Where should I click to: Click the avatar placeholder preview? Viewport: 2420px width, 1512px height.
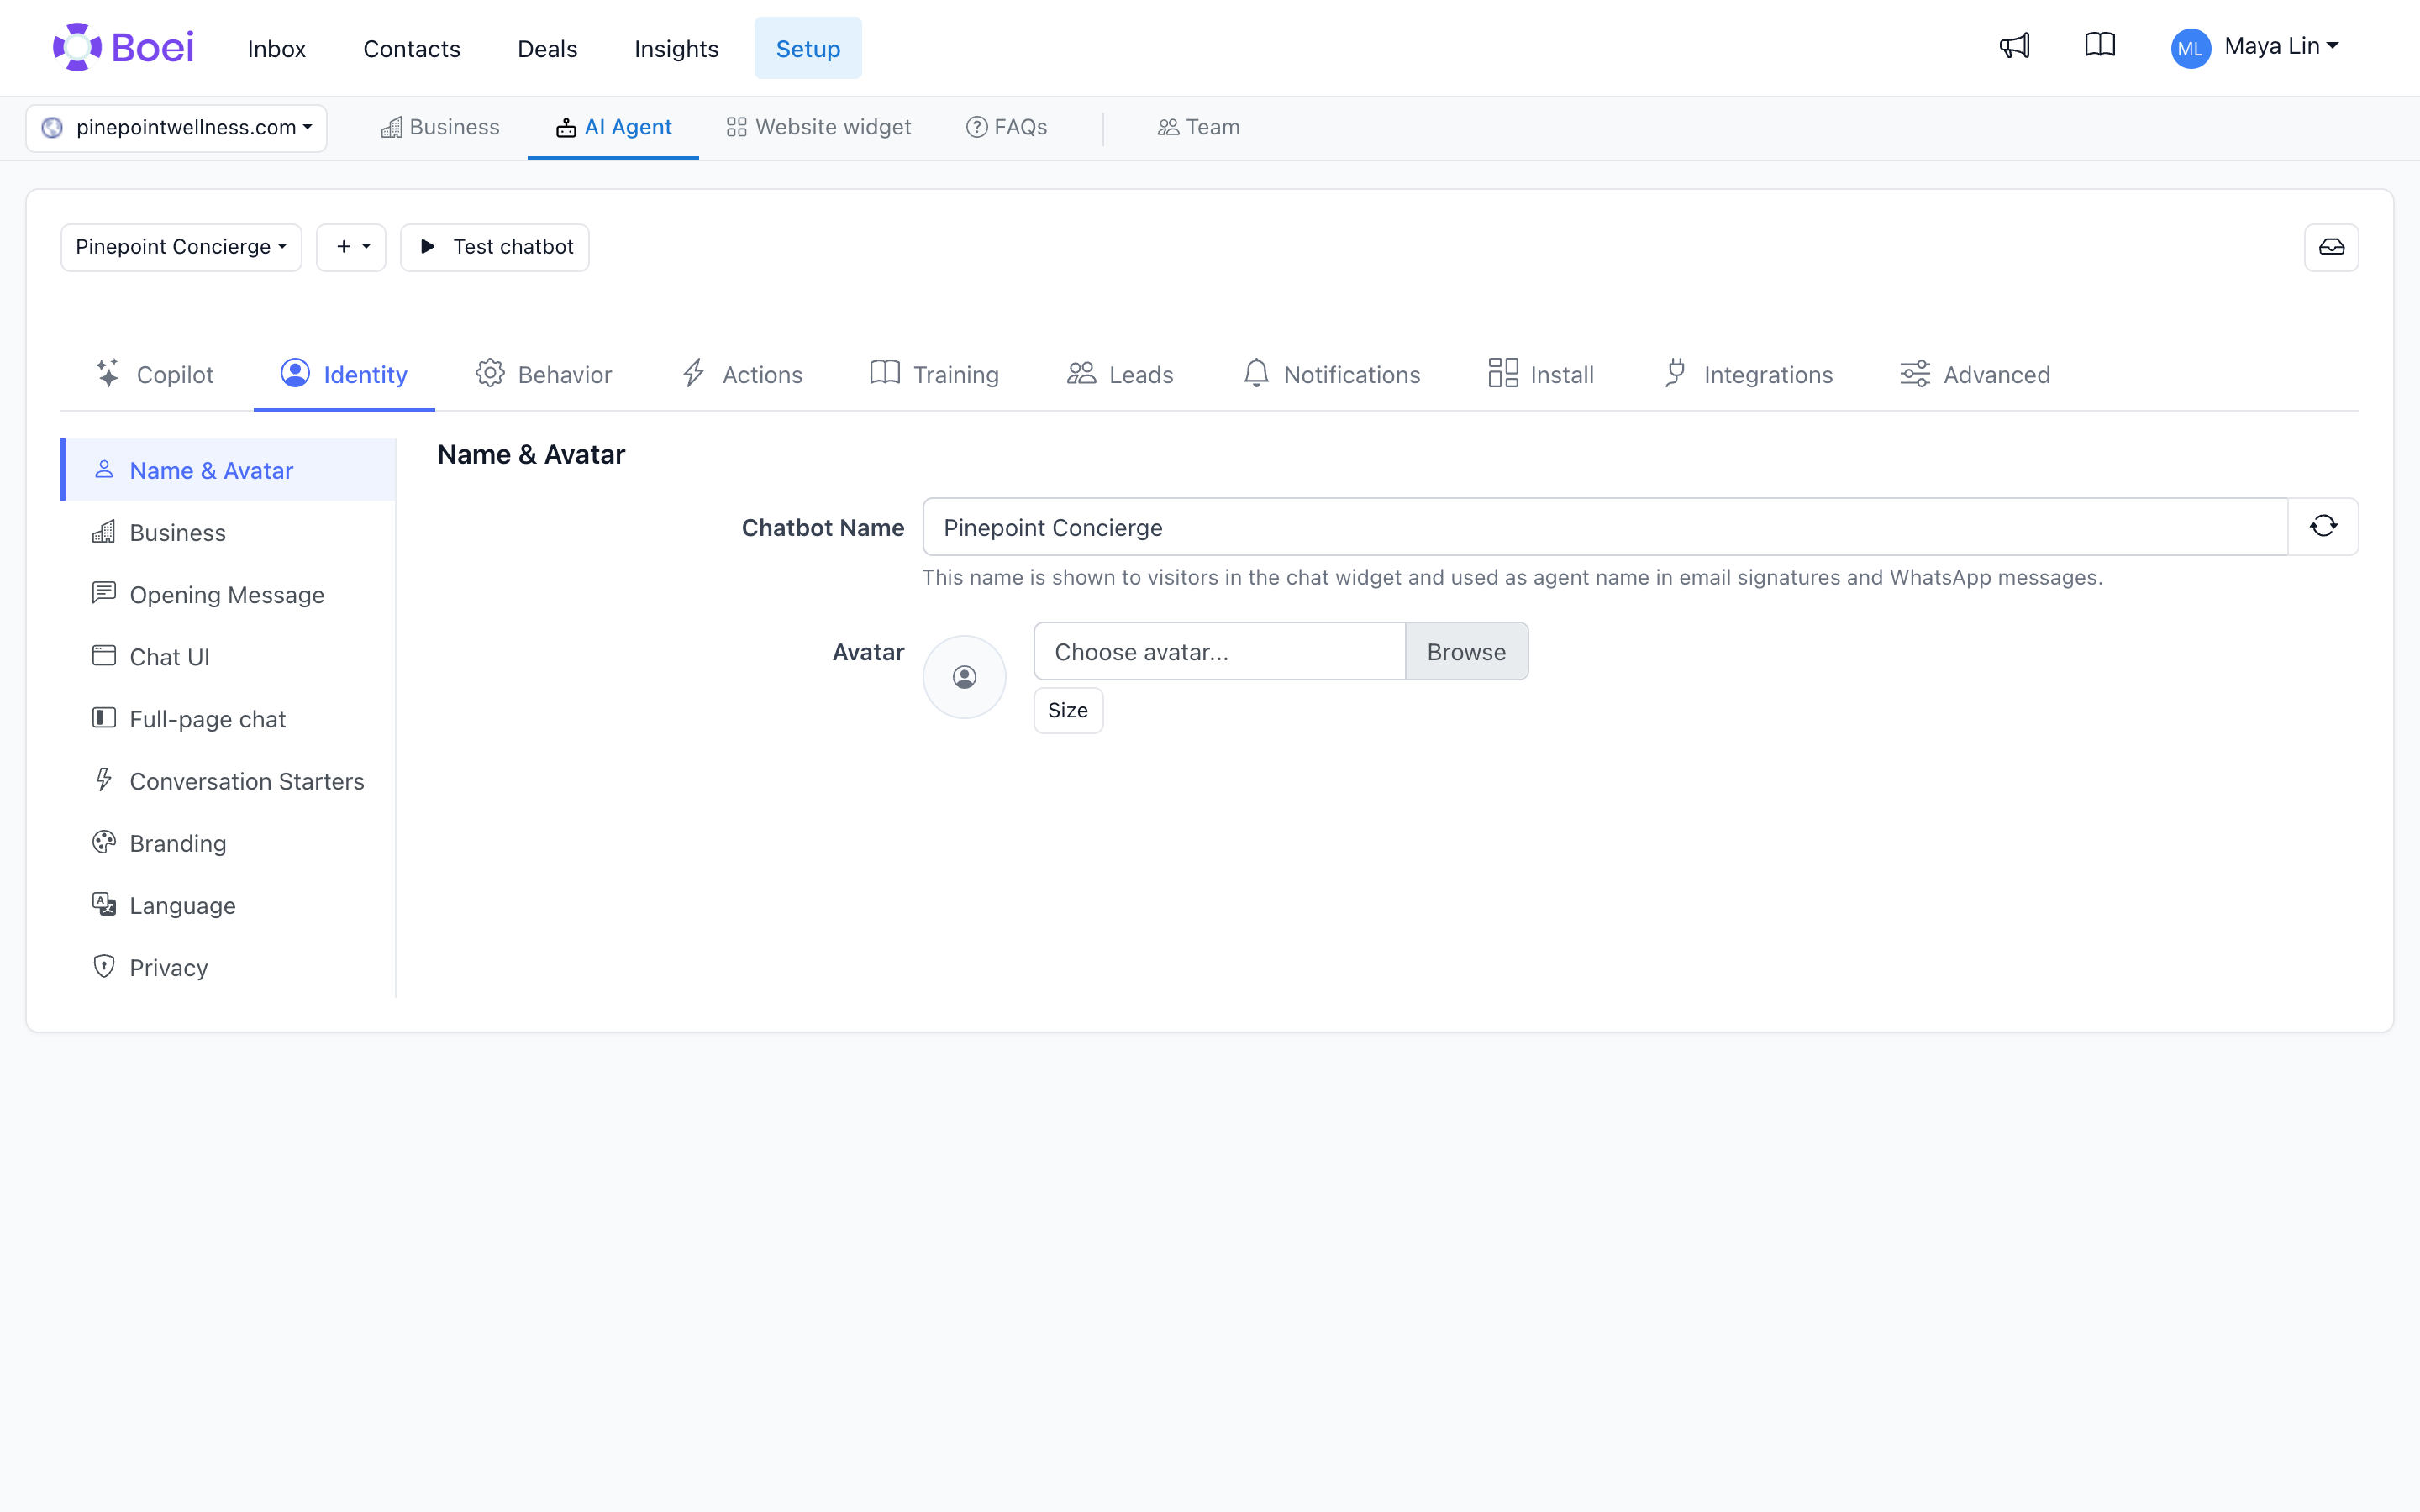tap(964, 677)
